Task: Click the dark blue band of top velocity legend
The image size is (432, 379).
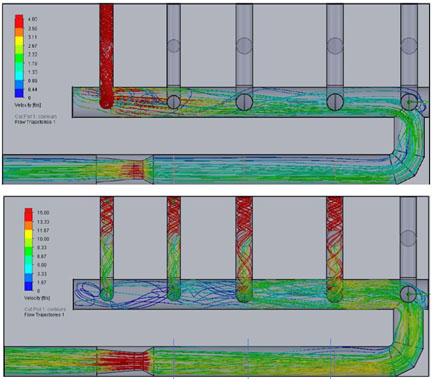Action: click(x=19, y=93)
